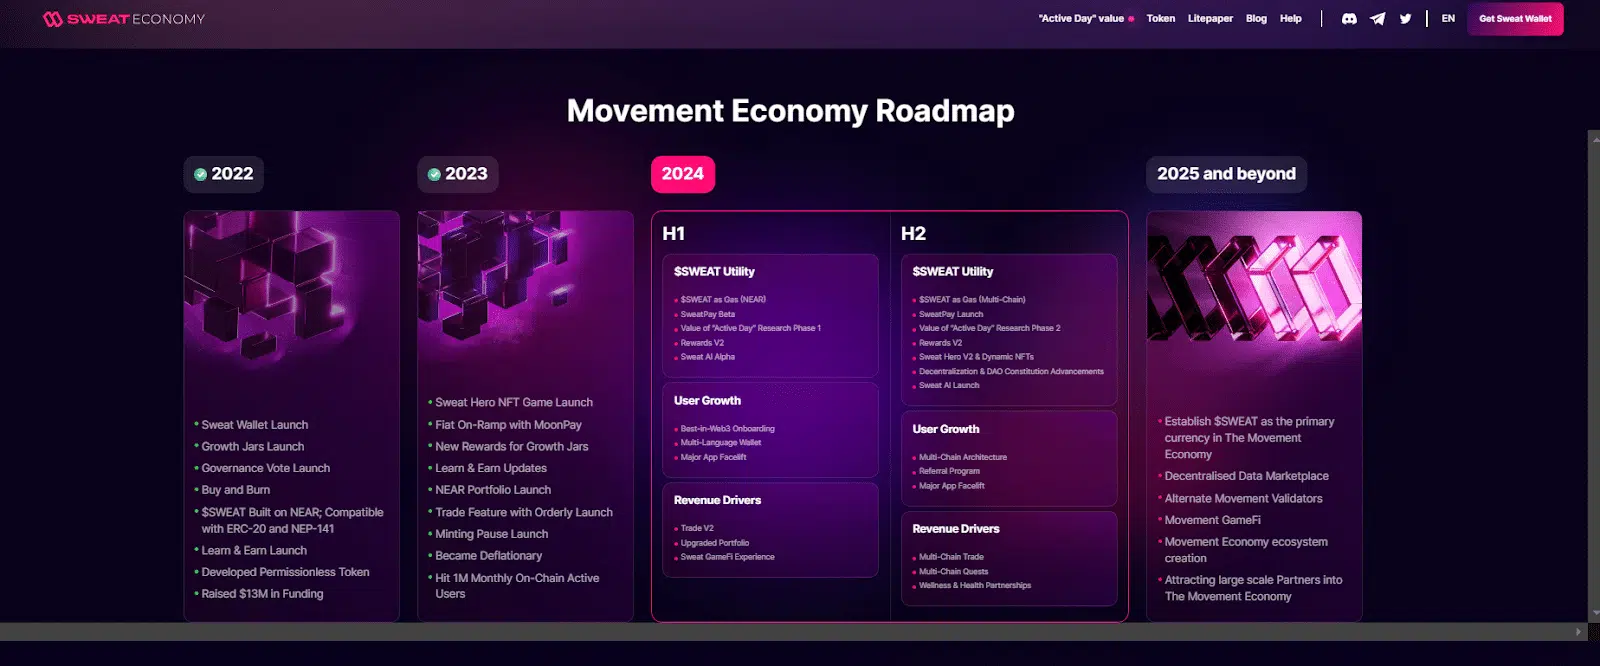Open the "Active Day" value menu item

pyautogui.click(x=1086, y=19)
